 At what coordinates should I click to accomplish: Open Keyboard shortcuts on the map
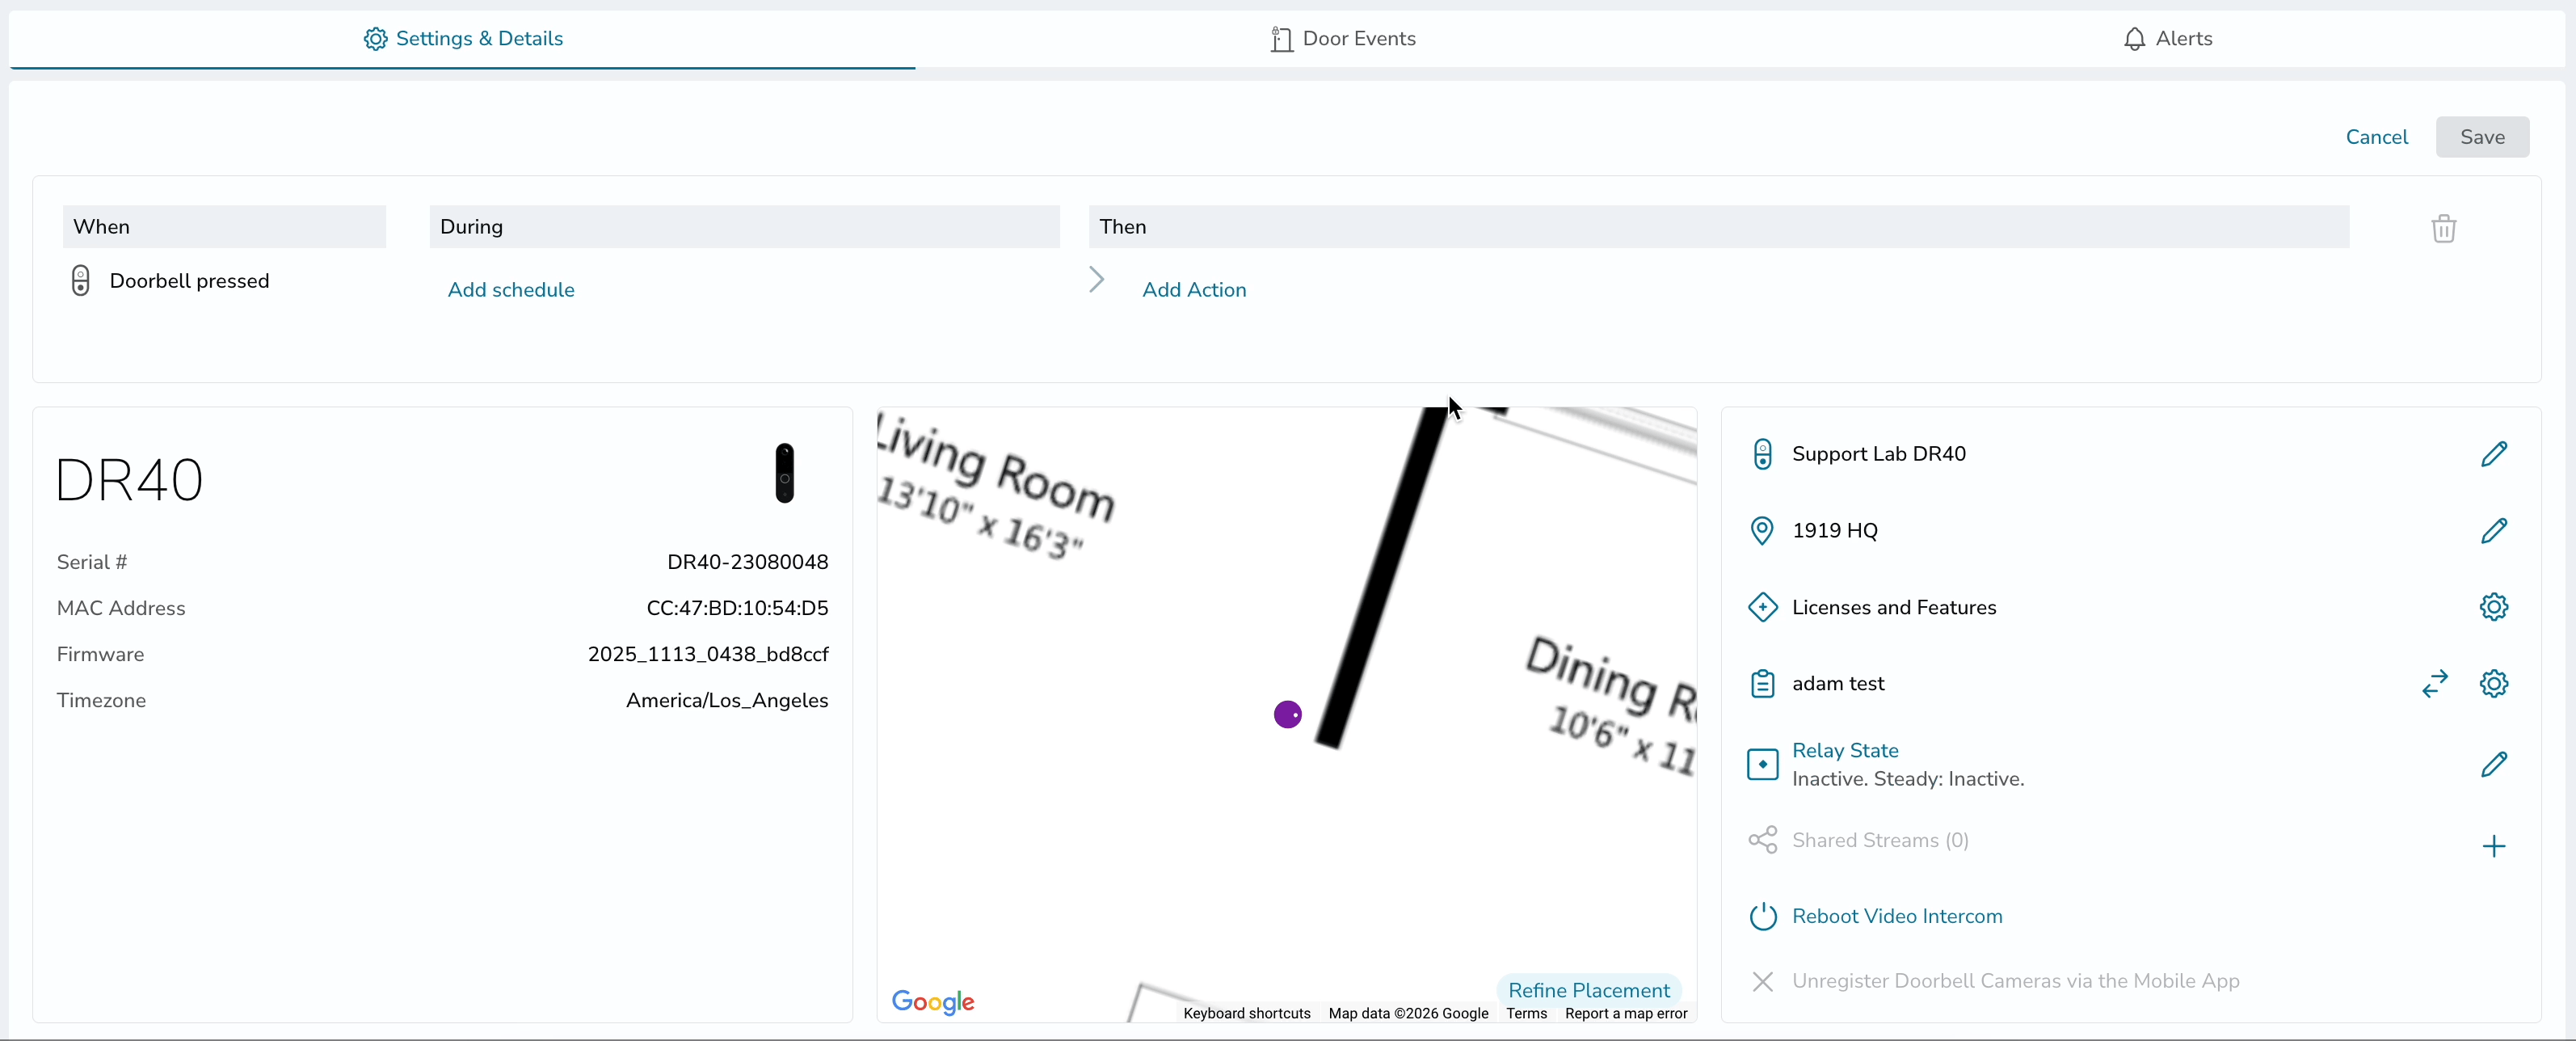pos(1246,1013)
